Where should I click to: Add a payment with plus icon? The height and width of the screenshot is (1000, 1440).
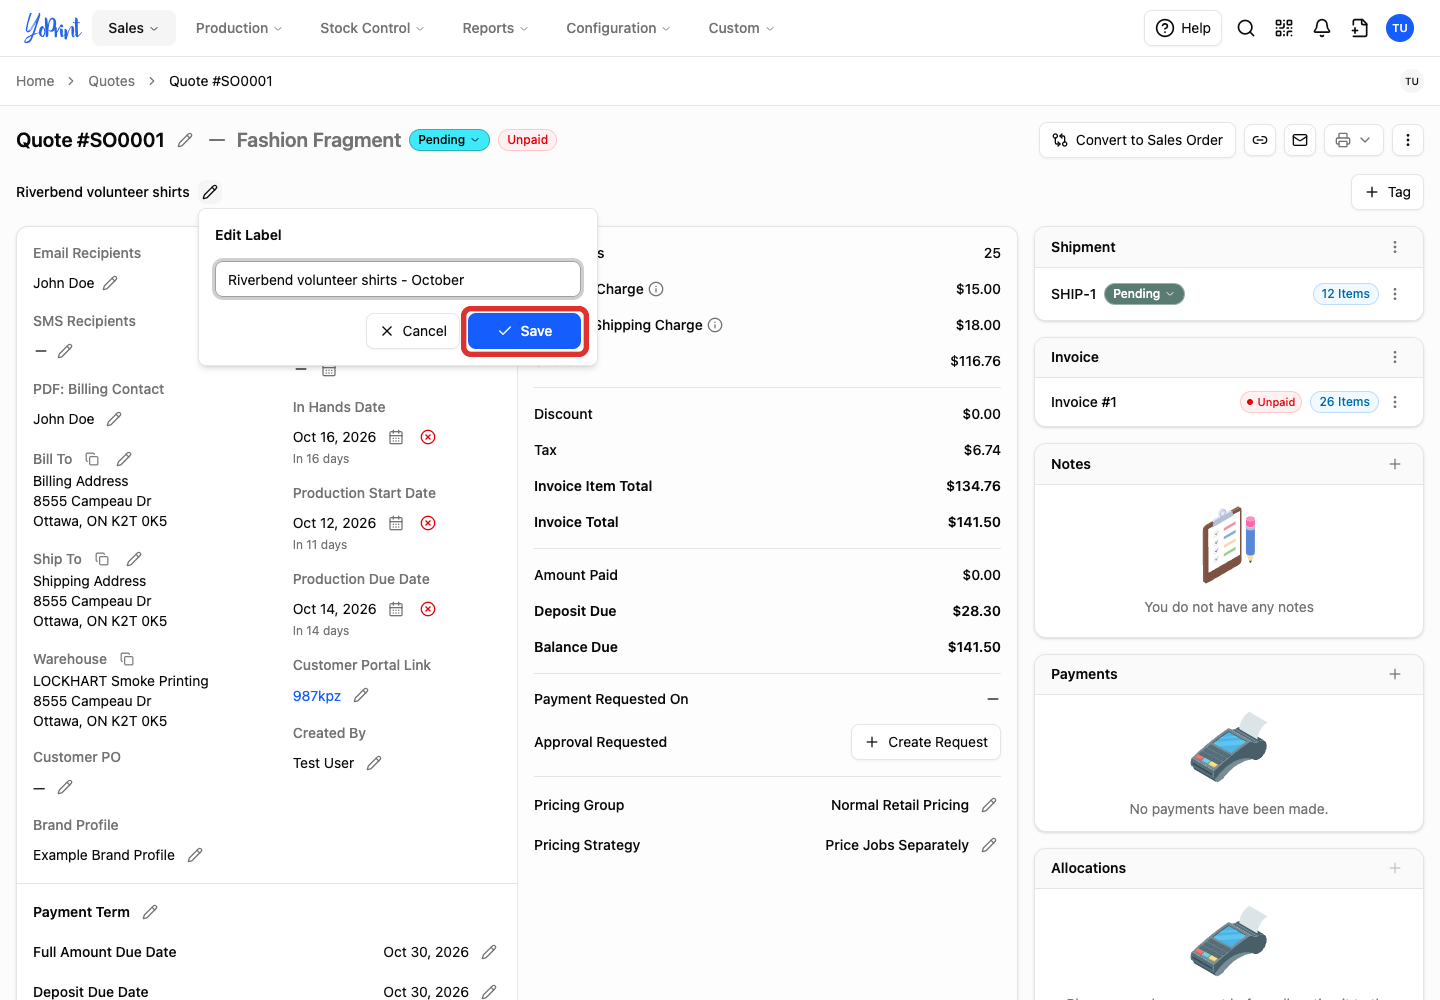[x=1395, y=674]
